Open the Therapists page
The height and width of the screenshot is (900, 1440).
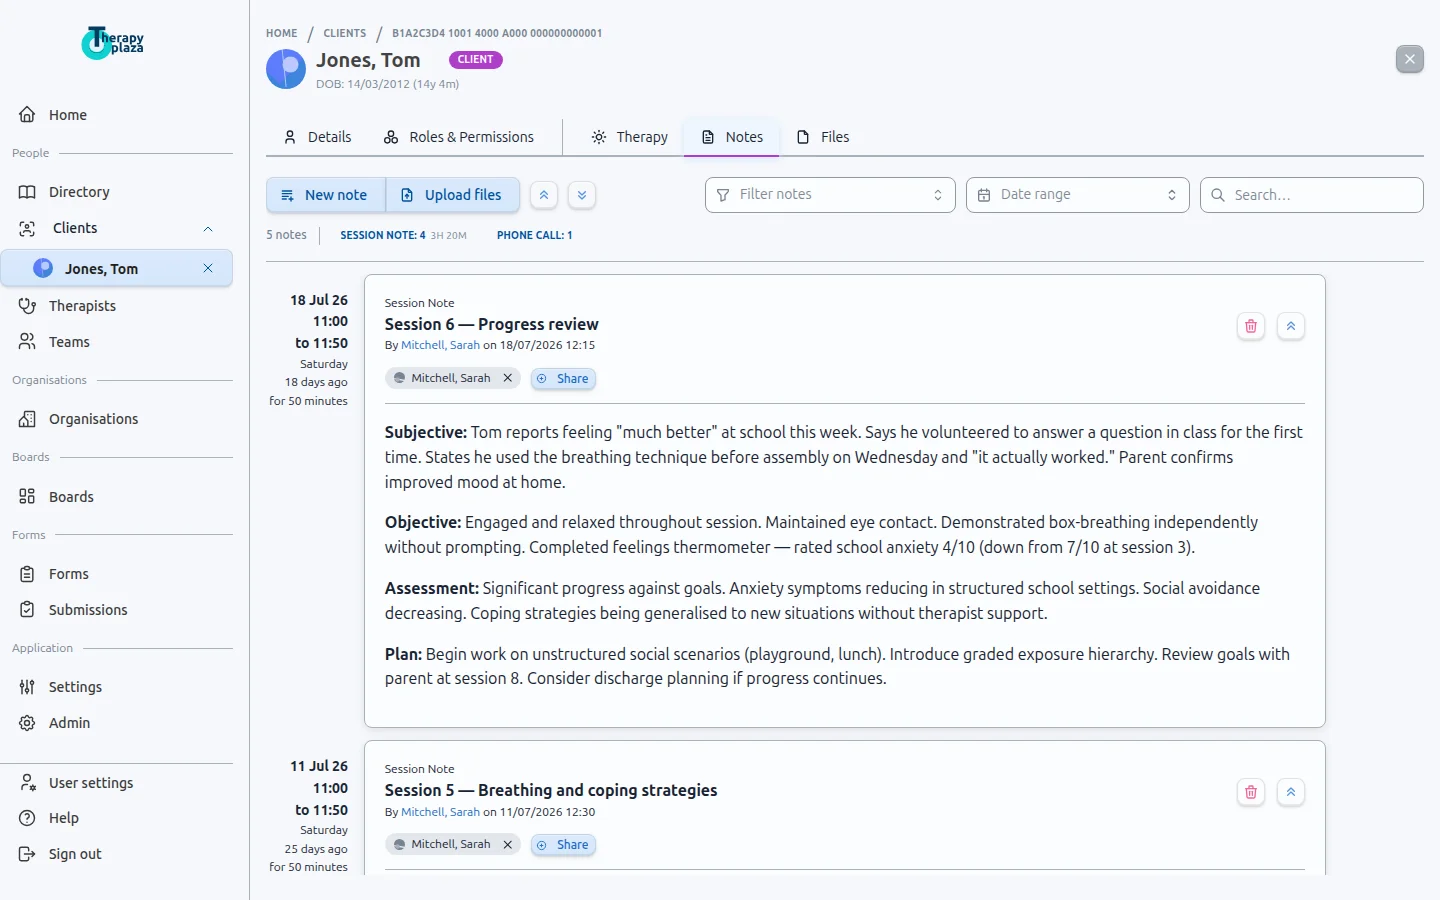tap(116, 306)
